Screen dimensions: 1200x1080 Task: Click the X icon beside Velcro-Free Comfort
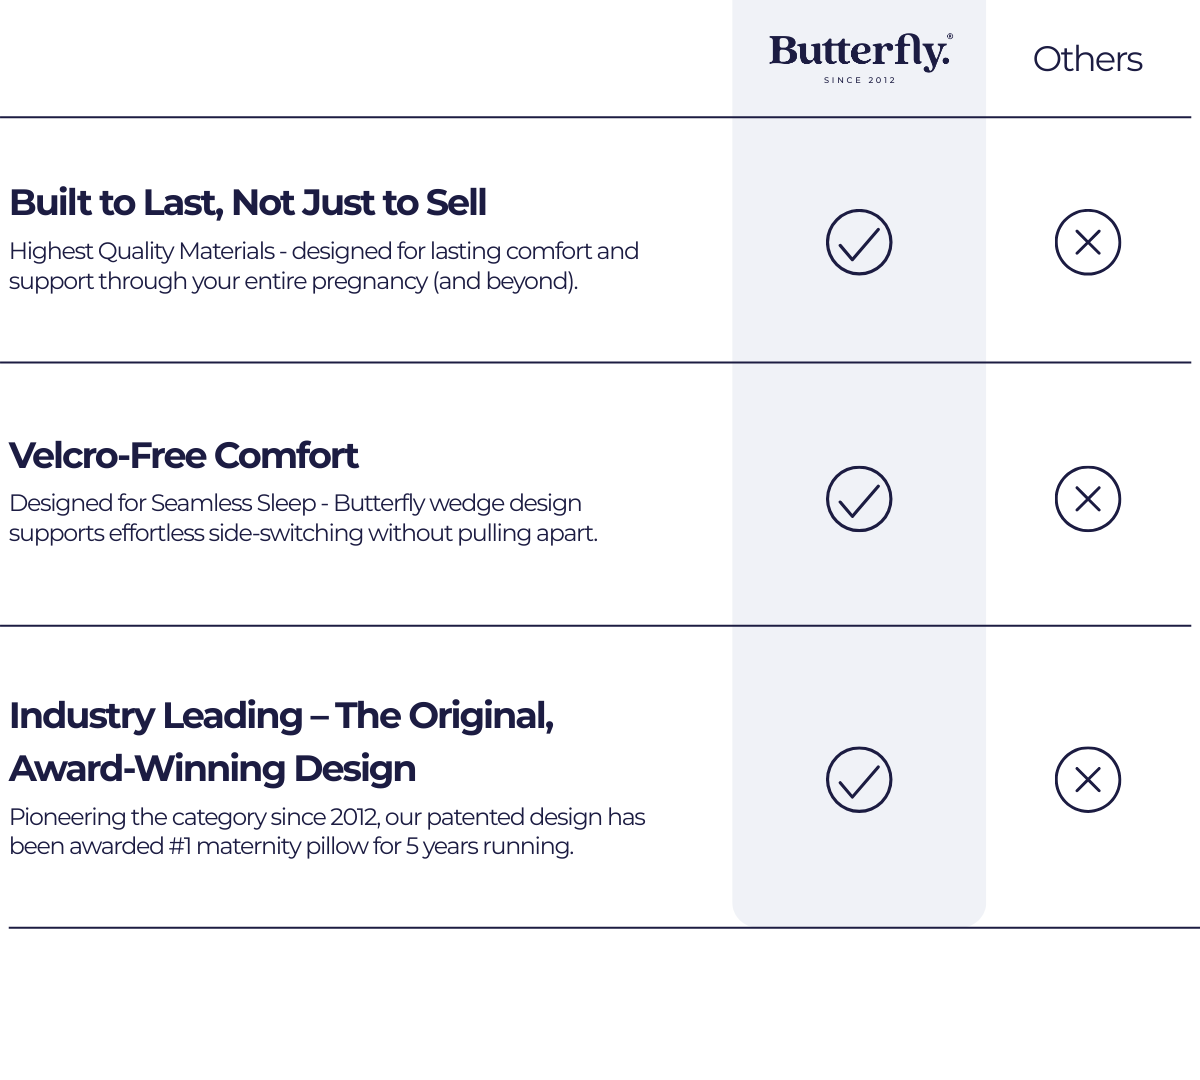click(x=1088, y=499)
